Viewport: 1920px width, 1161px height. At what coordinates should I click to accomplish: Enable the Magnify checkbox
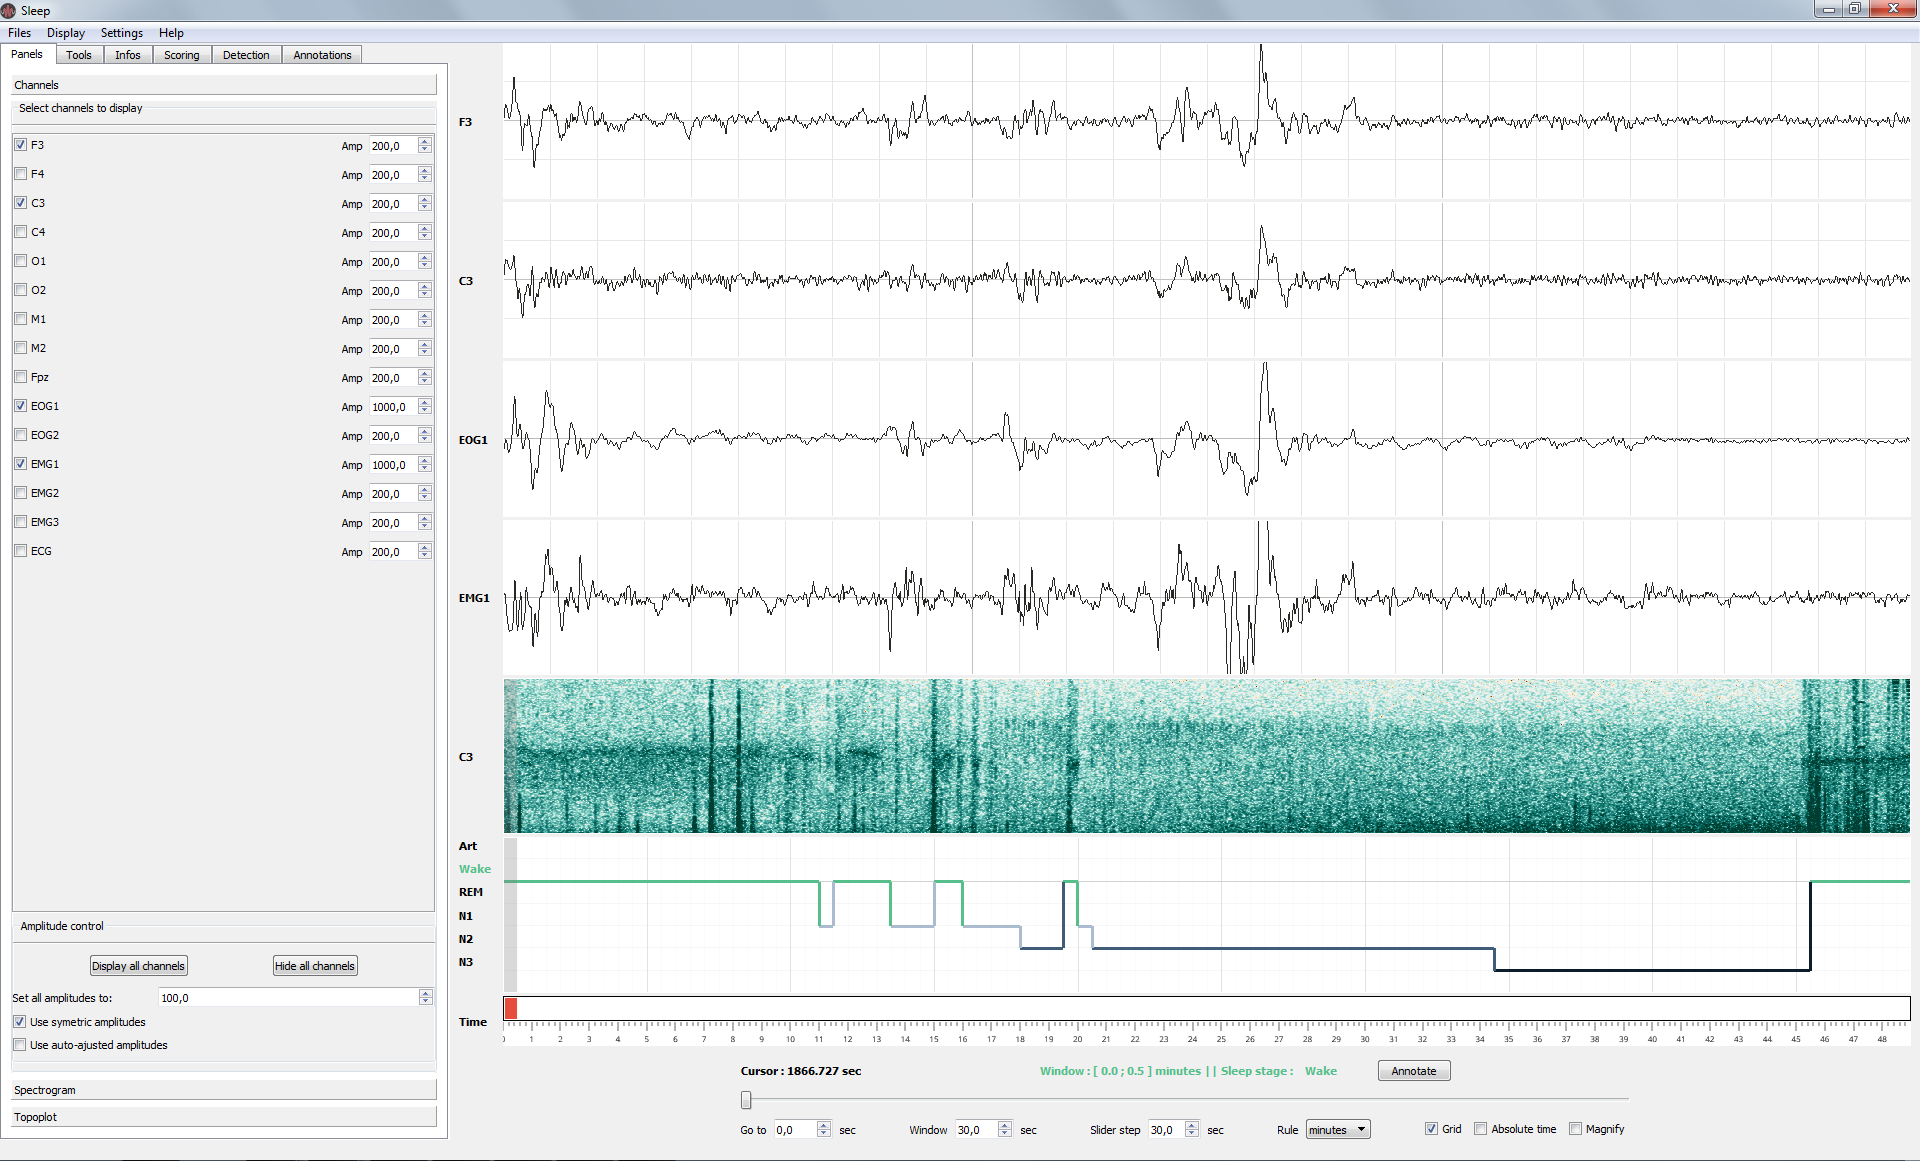(x=1576, y=1129)
